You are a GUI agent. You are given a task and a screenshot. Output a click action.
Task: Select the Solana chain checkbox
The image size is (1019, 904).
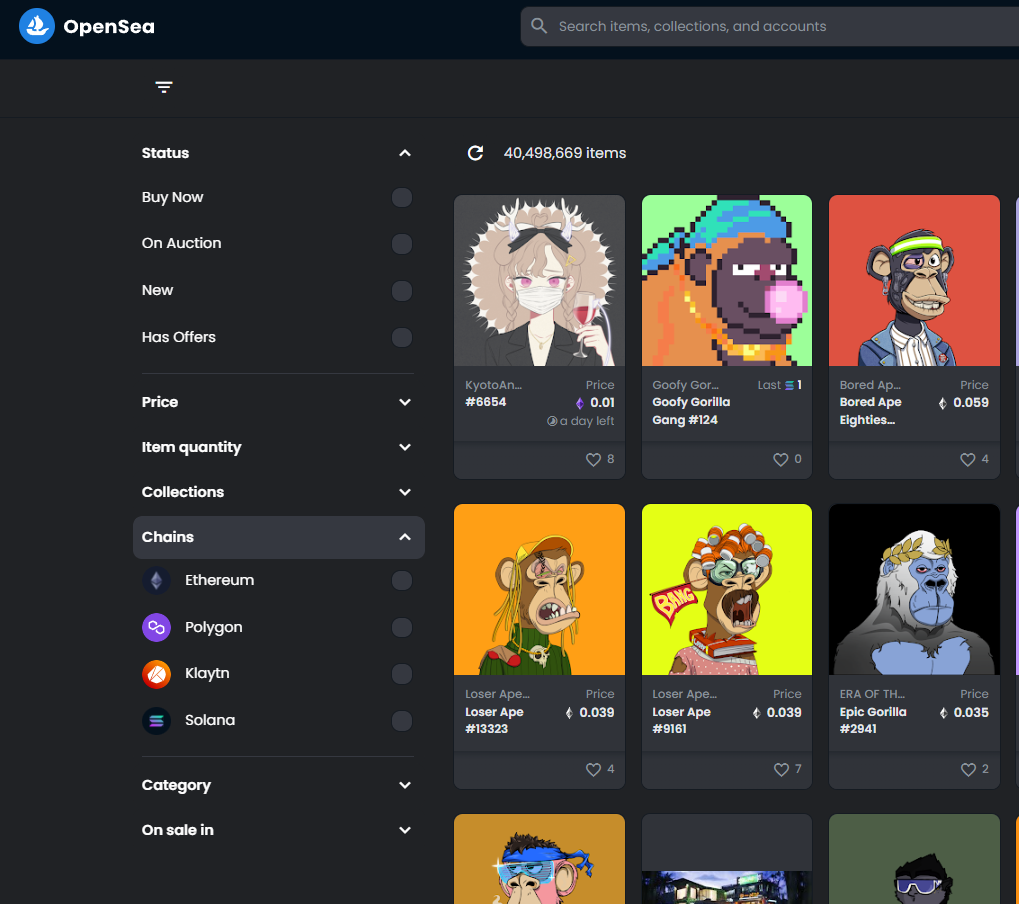coord(402,721)
